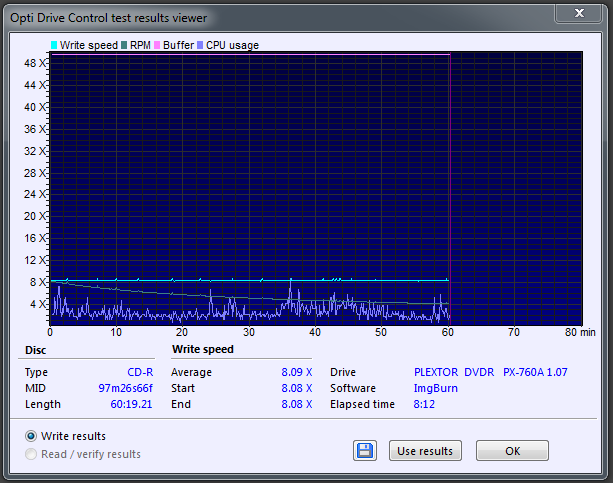Click the 80 min axis label
Image resolution: width=613 pixels, height=483 pixels.
click(x=580, y=332)
